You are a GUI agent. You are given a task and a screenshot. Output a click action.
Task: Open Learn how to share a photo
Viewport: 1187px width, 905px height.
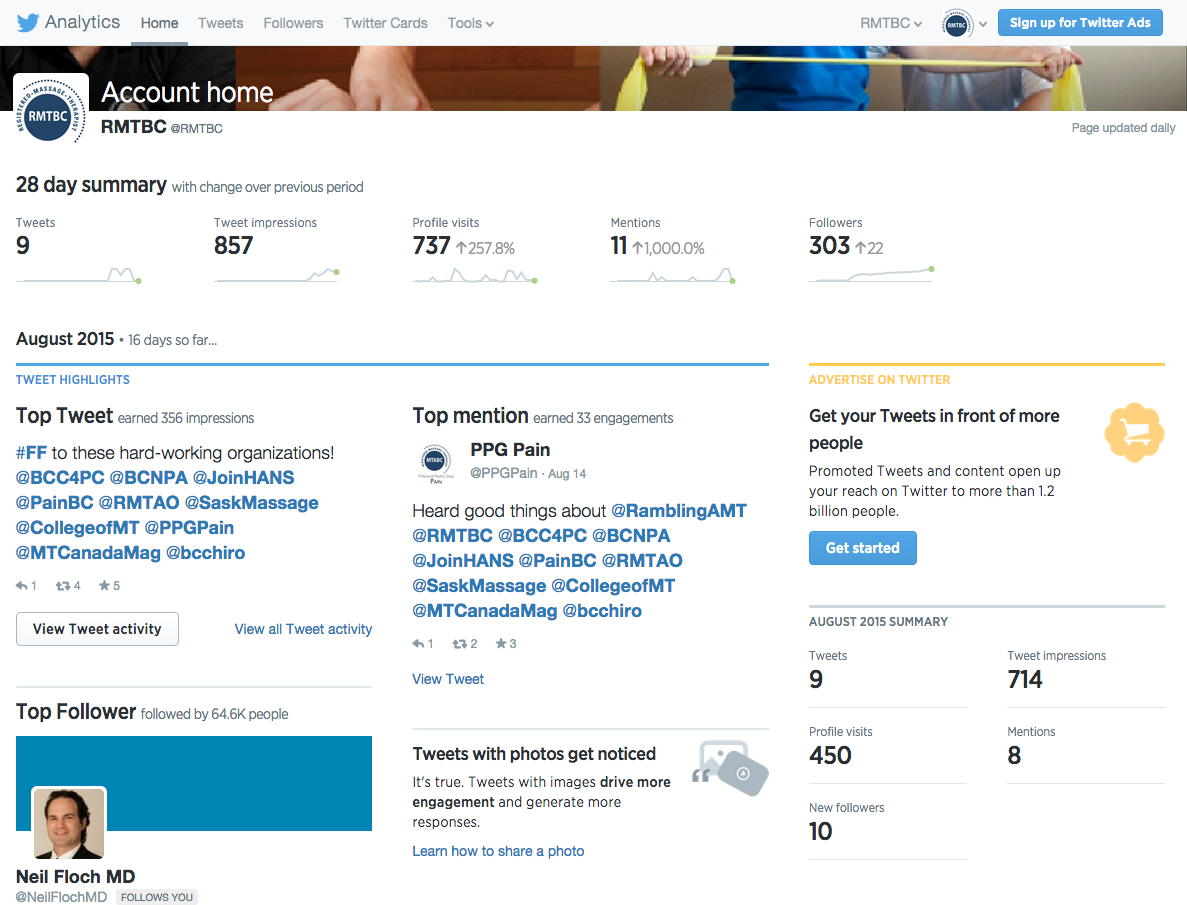(498, 851)
